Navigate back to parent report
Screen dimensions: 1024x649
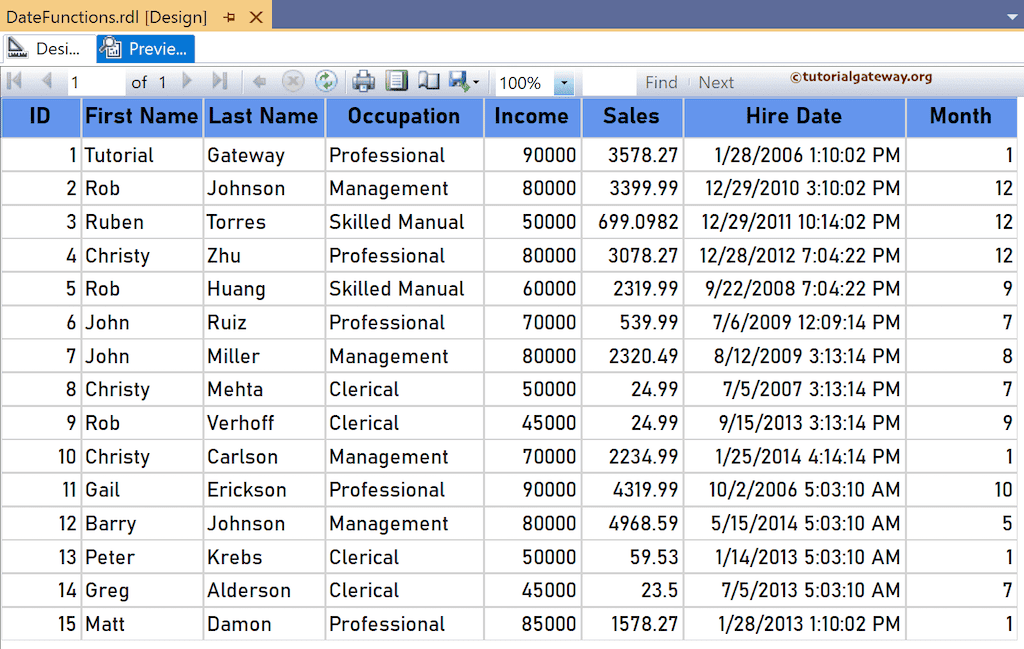(258, 83)
